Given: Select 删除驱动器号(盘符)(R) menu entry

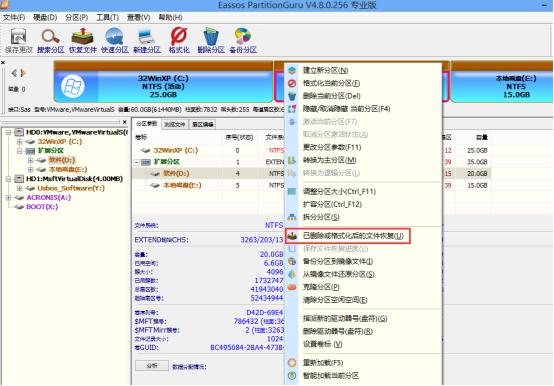Looking at the screenshot, I should click(363, 331).
